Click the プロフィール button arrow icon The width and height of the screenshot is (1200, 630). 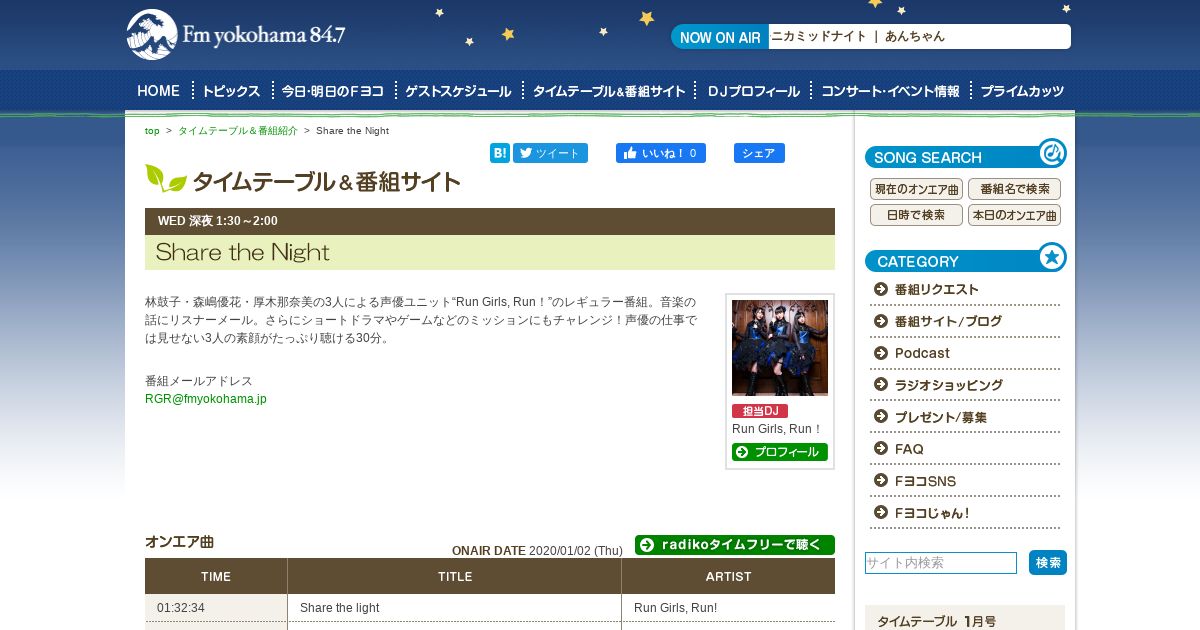point(742,452)
